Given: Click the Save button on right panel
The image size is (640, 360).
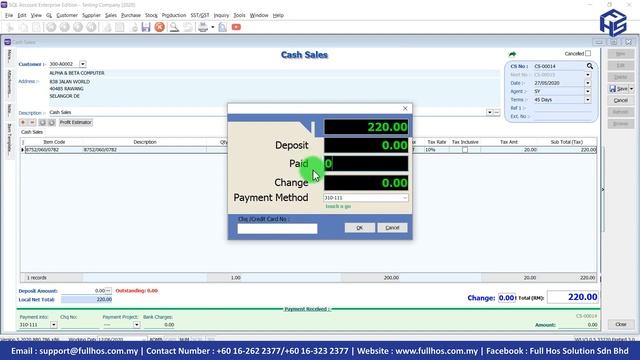Looking at the screenshot, I should [618, 89].
